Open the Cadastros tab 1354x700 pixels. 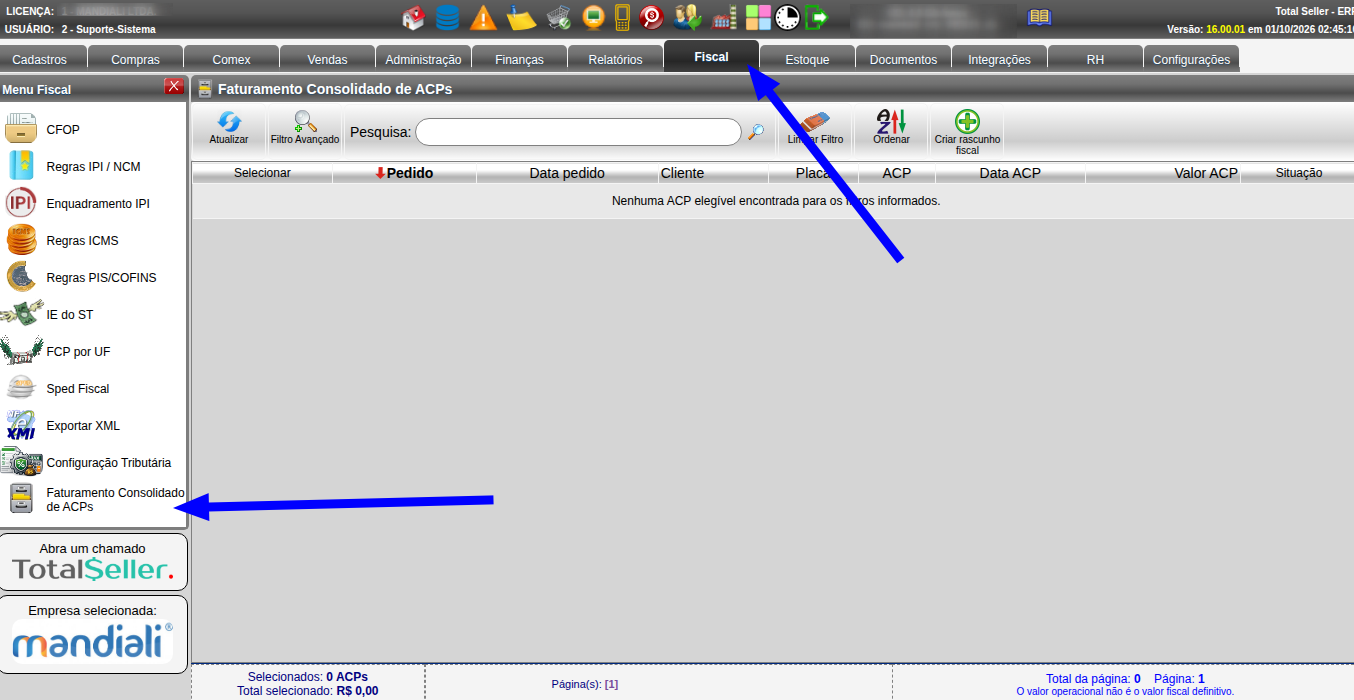(x=40, y=59)
